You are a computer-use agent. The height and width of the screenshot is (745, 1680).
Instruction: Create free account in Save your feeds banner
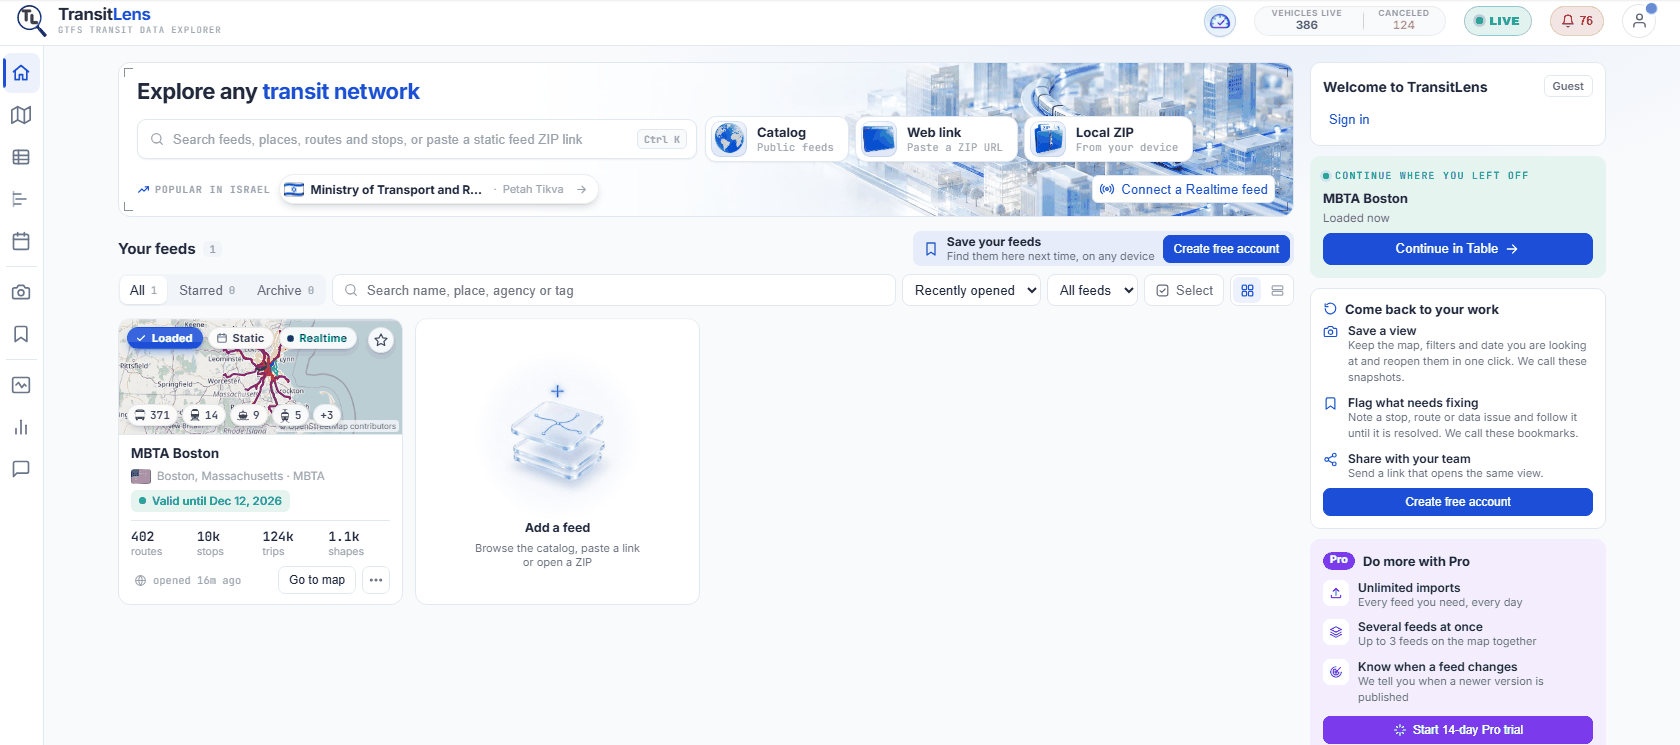(x=1226, y=249)
